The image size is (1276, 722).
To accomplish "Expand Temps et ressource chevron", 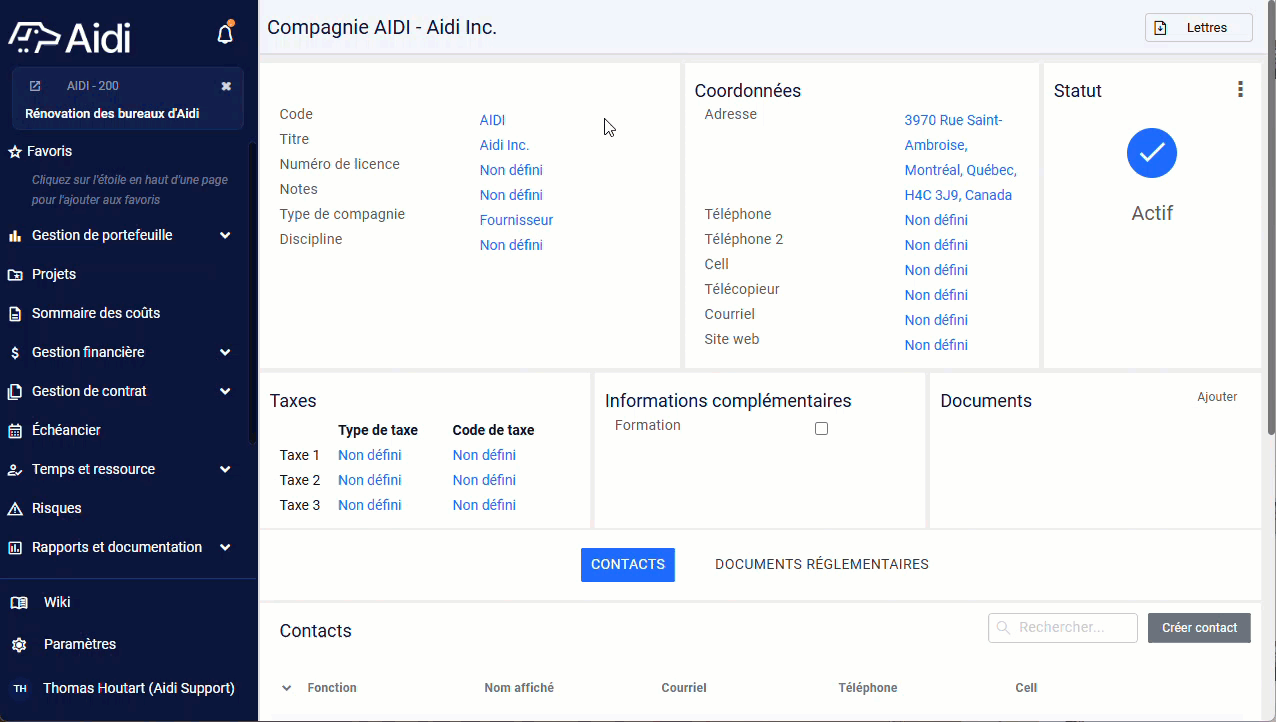I will click(225, 470).
